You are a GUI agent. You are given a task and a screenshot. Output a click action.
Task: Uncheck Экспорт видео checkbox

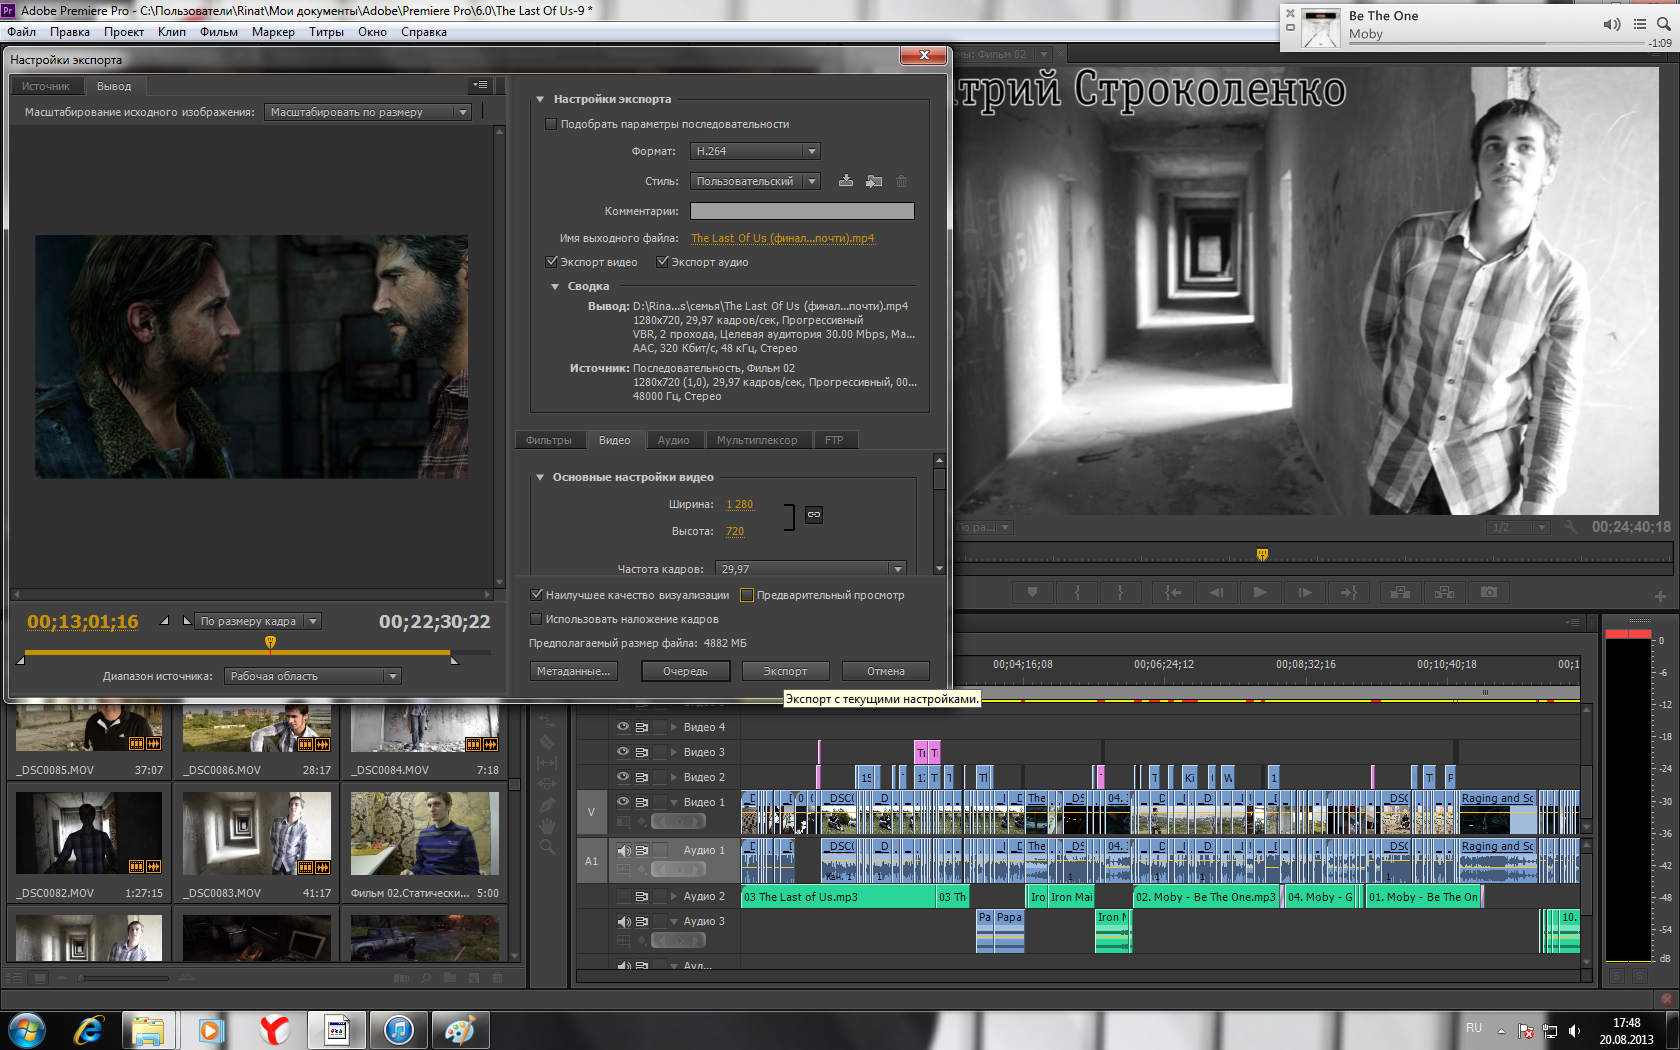550,262
